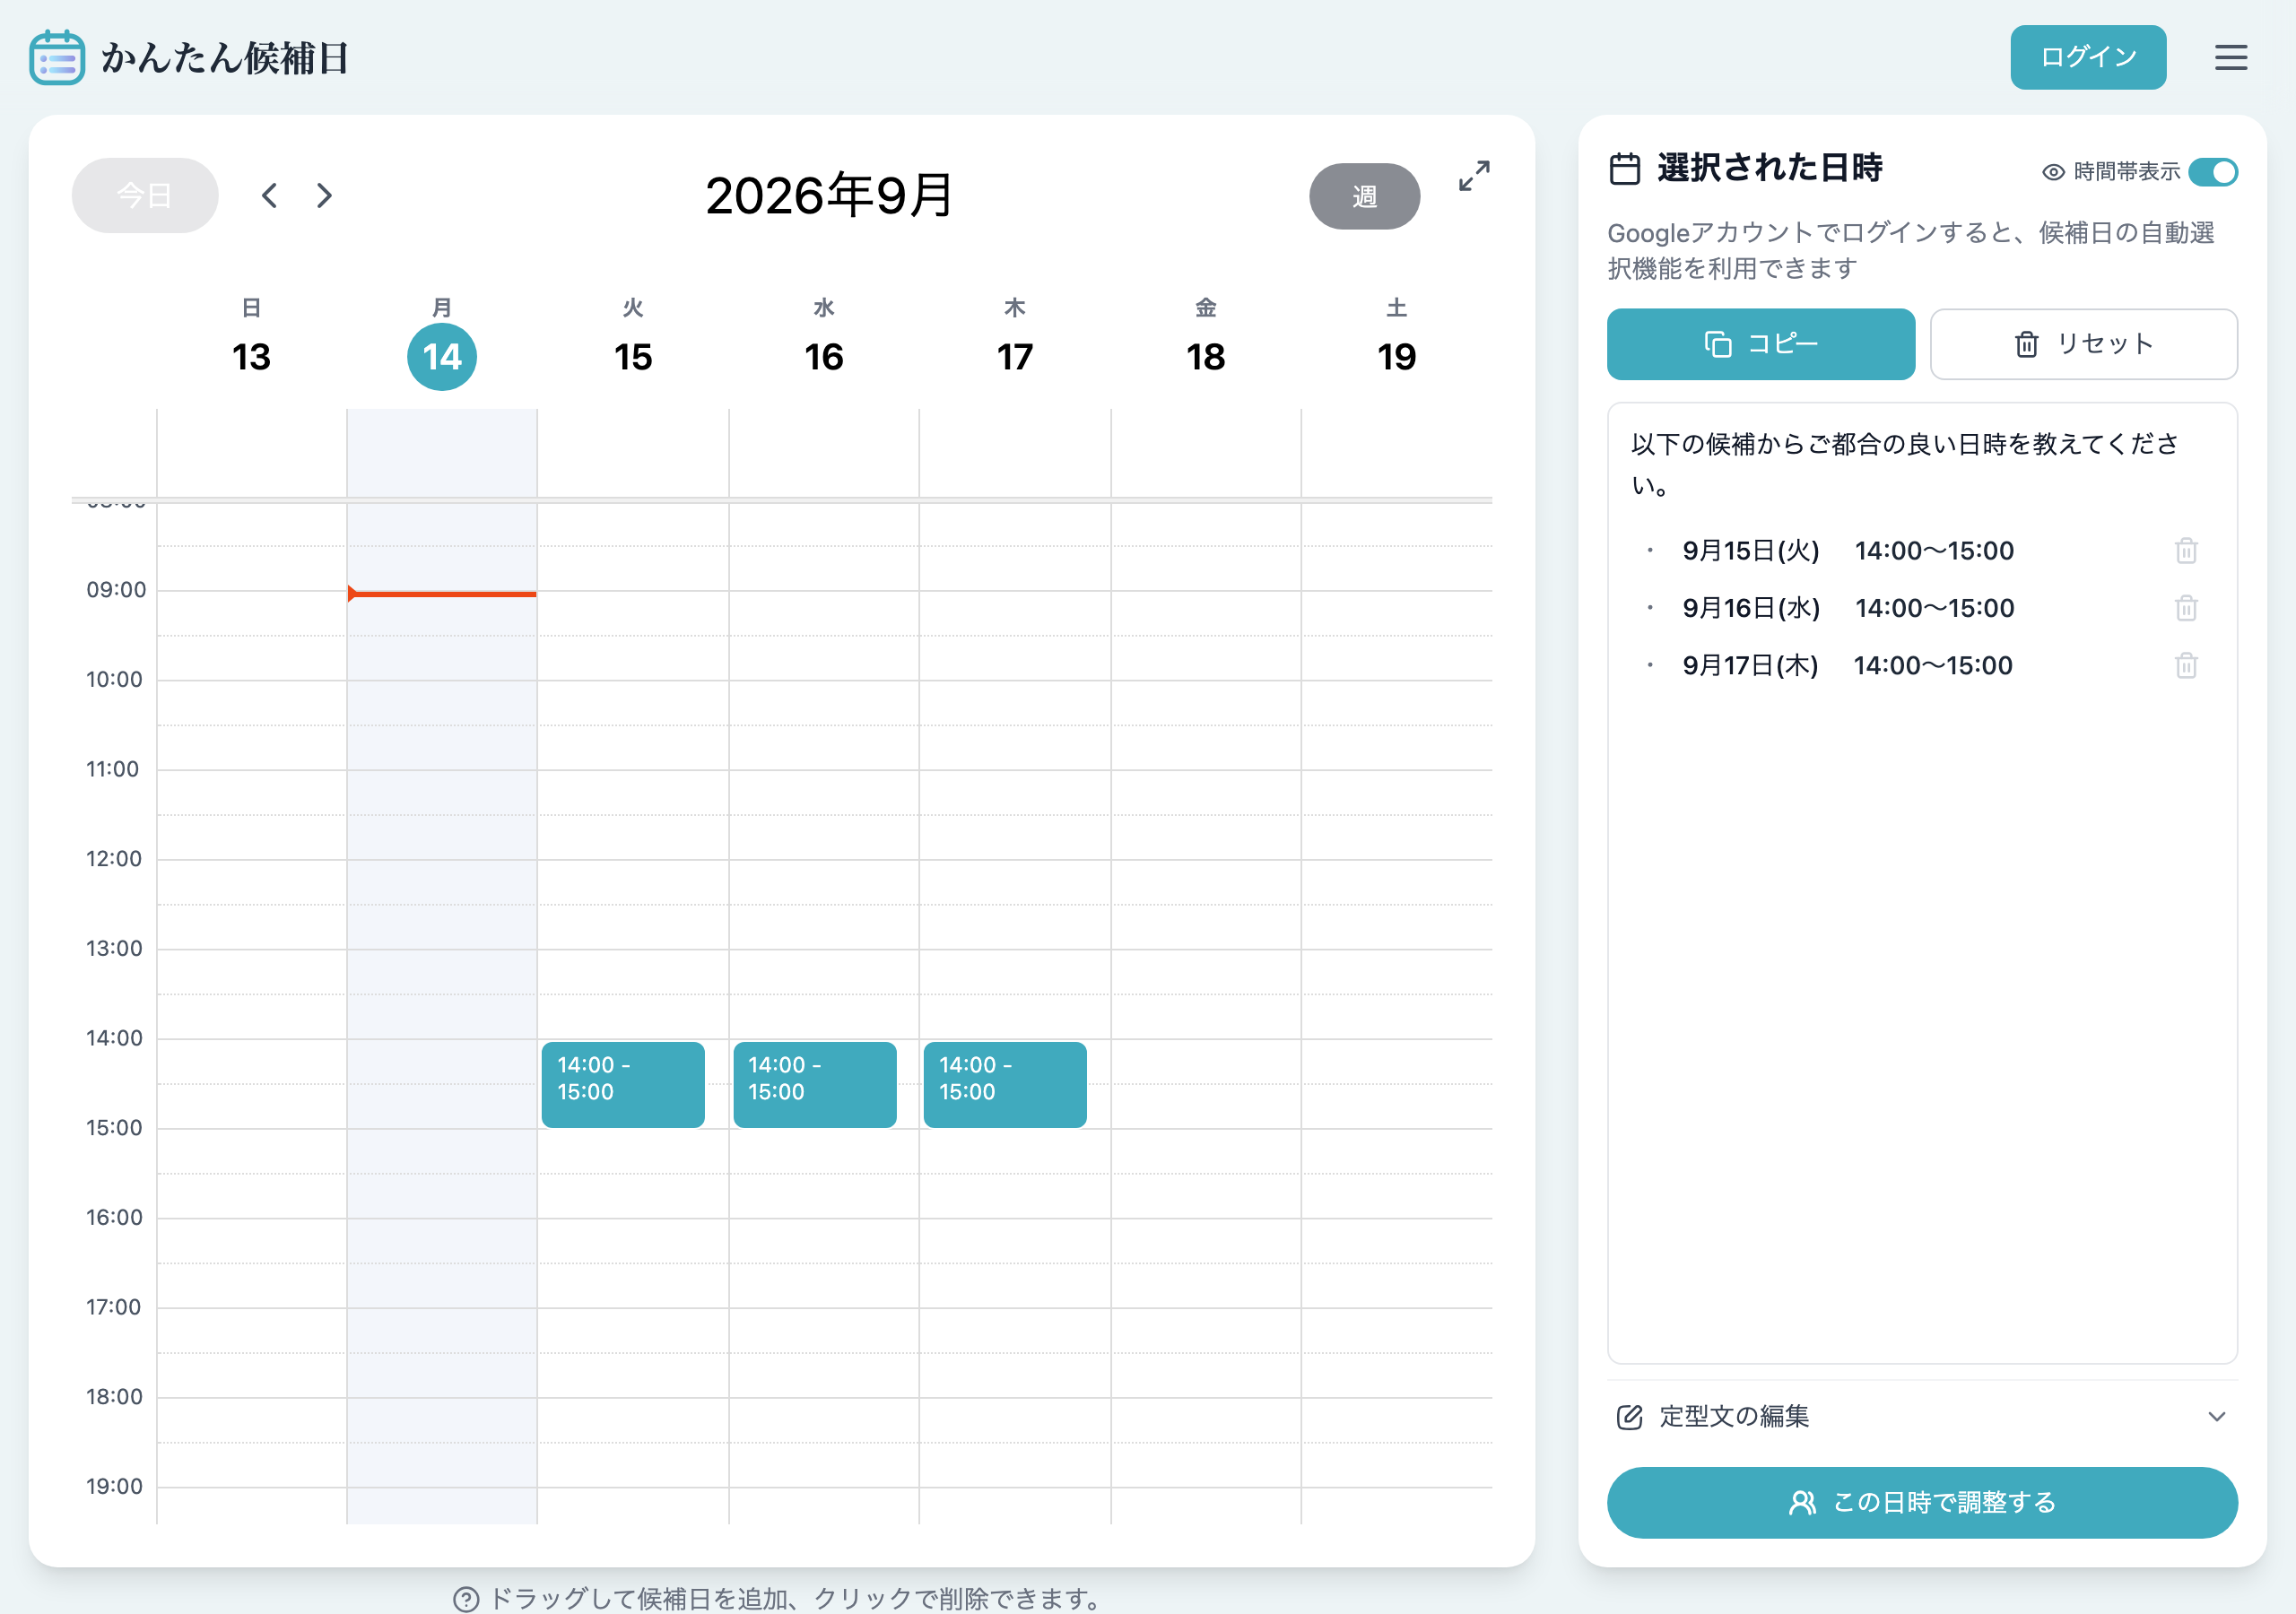This screenshot has width=2296, height=1614.
Task: Click the コピー button
Action: point(1760,344)
